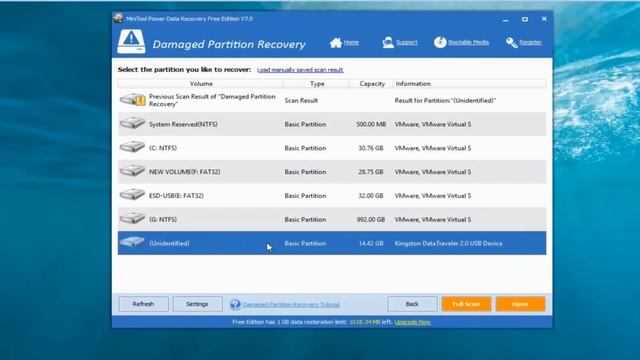
Task: Click the Home house icon
Action: click(336, 42)
